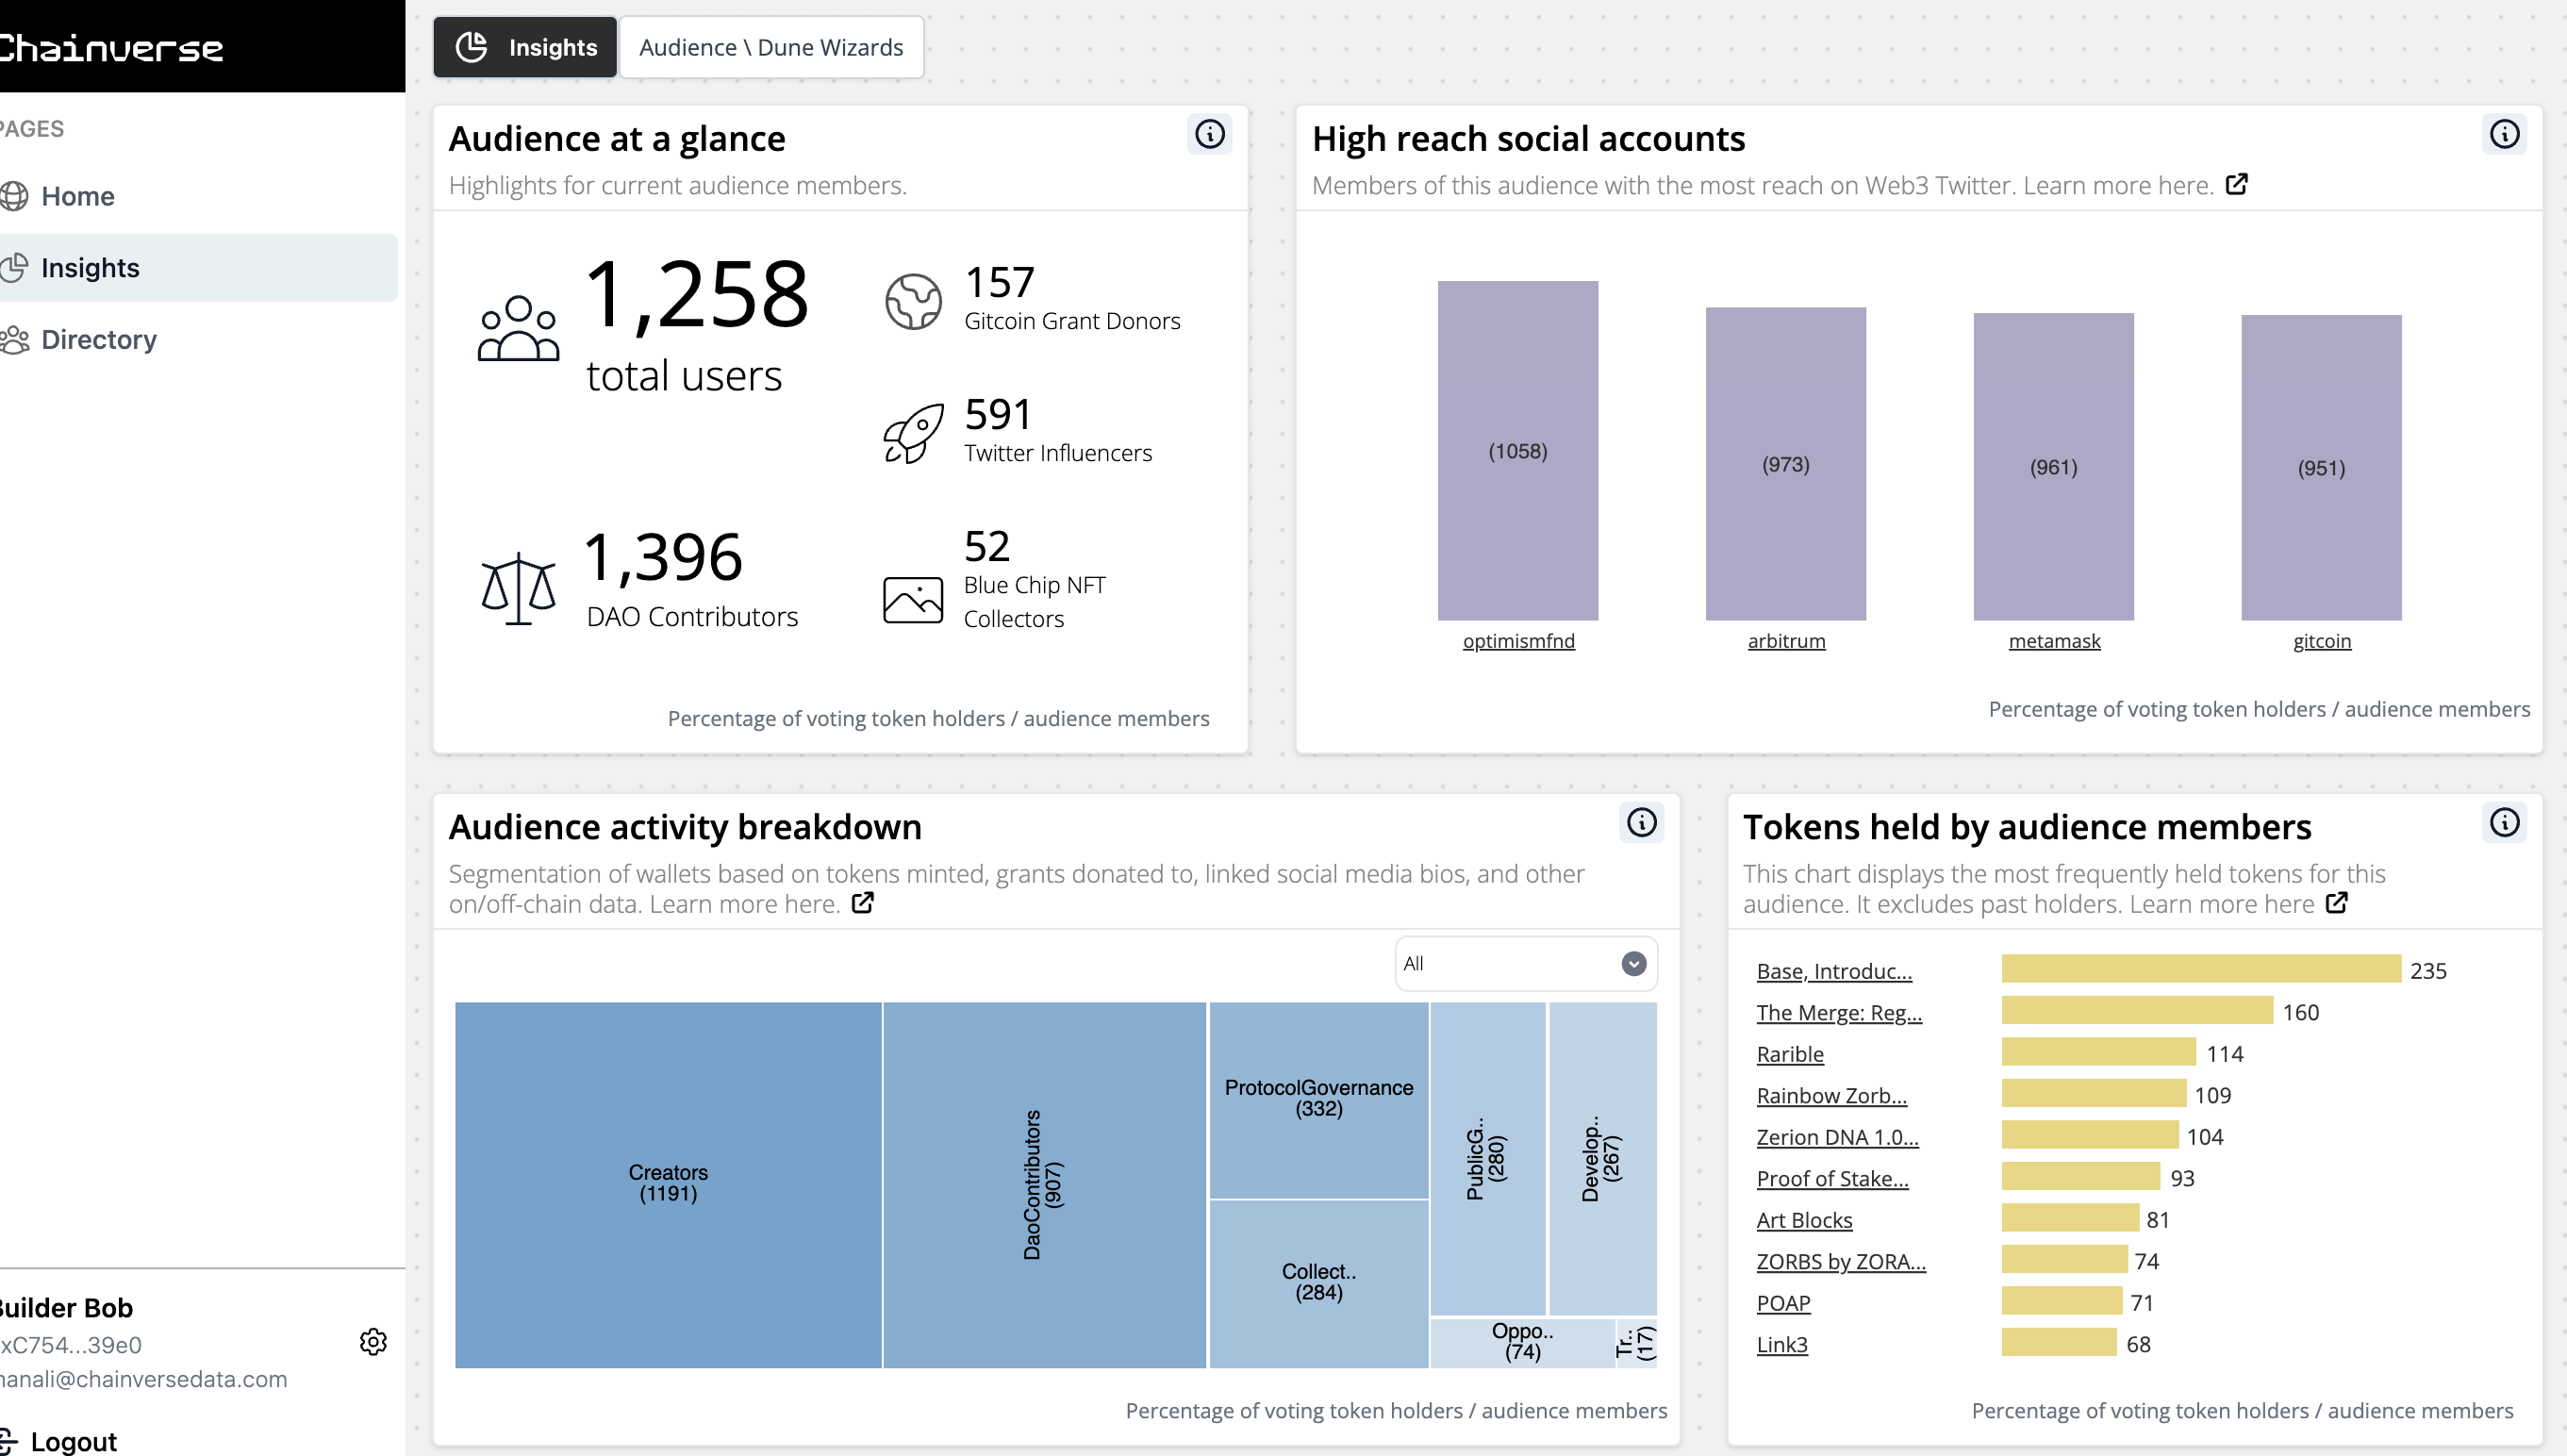
Task: Go to Directory page in sidebar
Action: [x=98, y=339]
